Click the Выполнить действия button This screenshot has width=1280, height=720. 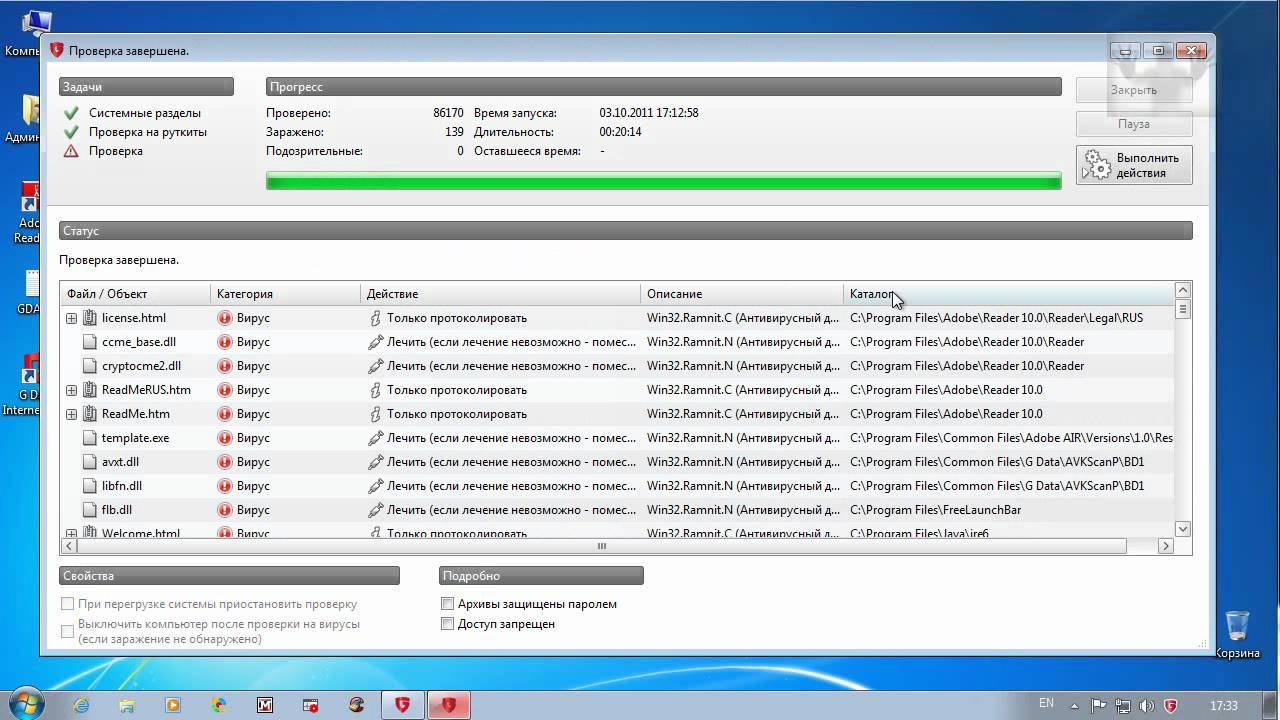pyautogui.click(x=1134, y=165)
